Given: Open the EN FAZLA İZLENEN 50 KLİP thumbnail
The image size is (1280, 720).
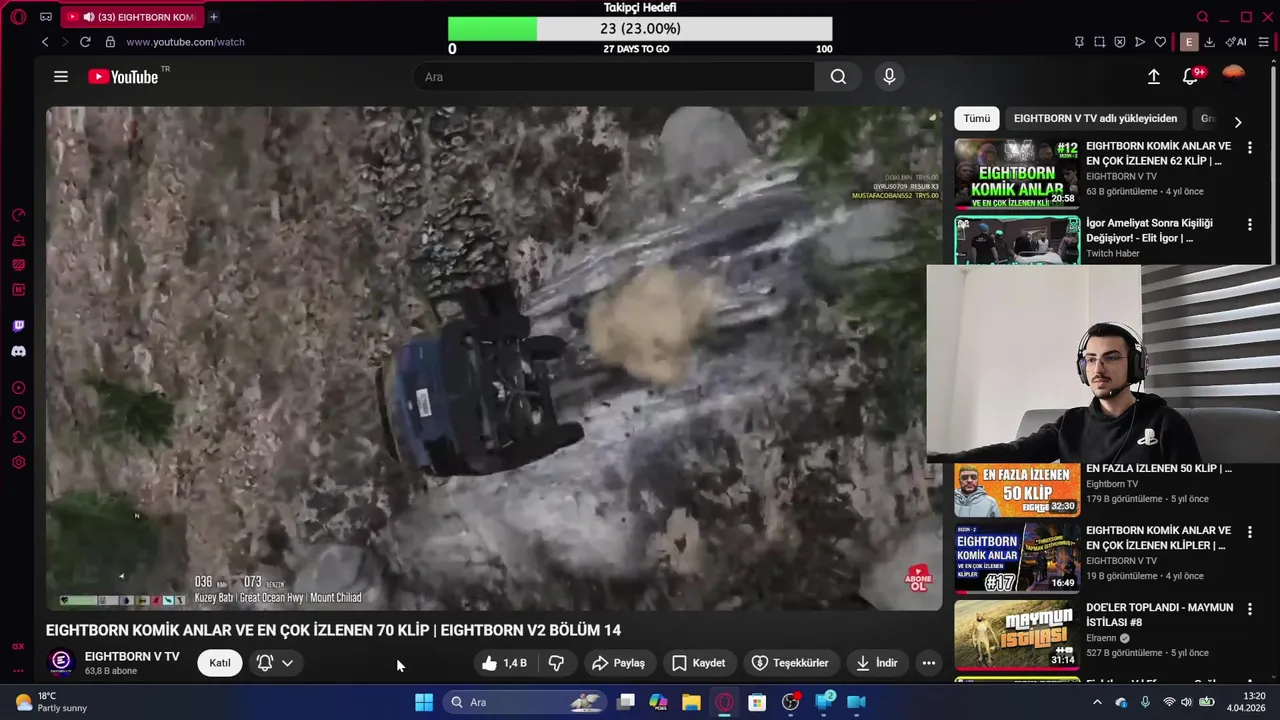Looking at the screenshot, I should (x=1017, y=490).
